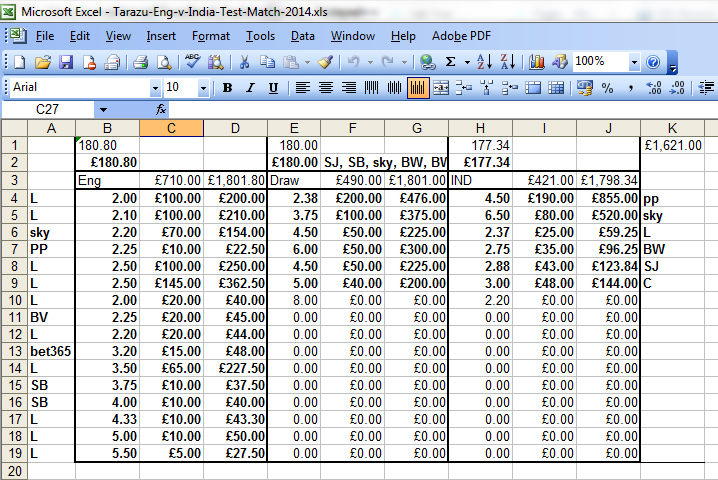Toggle Underline formatting
Image resolution: width=718 pixels, height=480 pixels.
coord(273,88)
